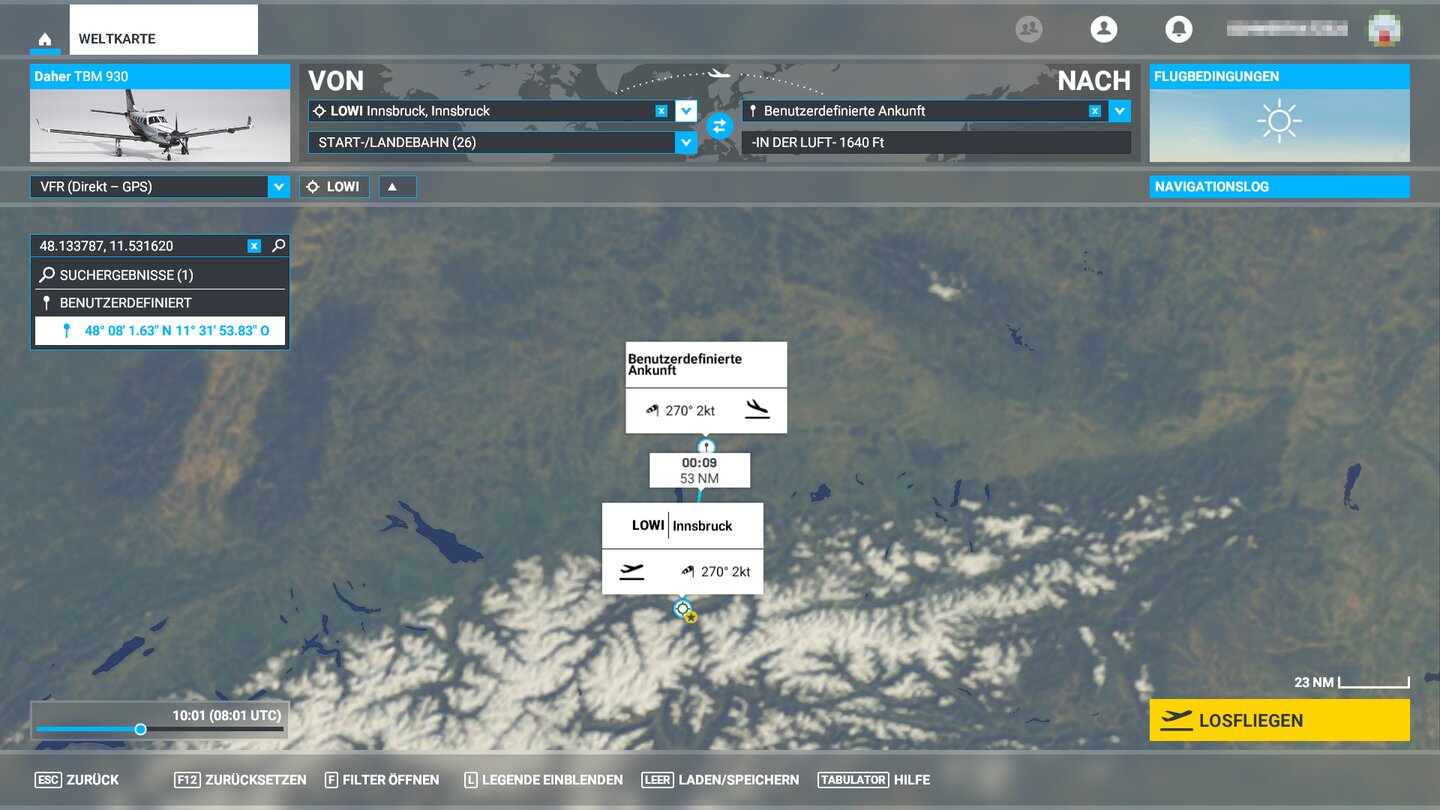Swap departure and arrival airports
Image resolution: width=1440 pixels, height=810 pixels.
click(719, 126)
